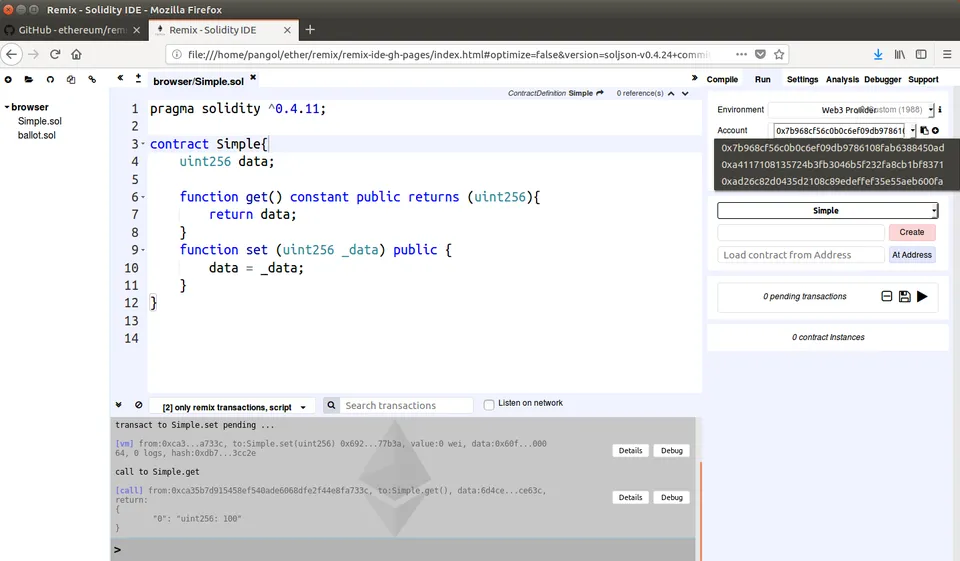Click the search magnifier icon in terminal
The image size is (960, 561).
331,405
